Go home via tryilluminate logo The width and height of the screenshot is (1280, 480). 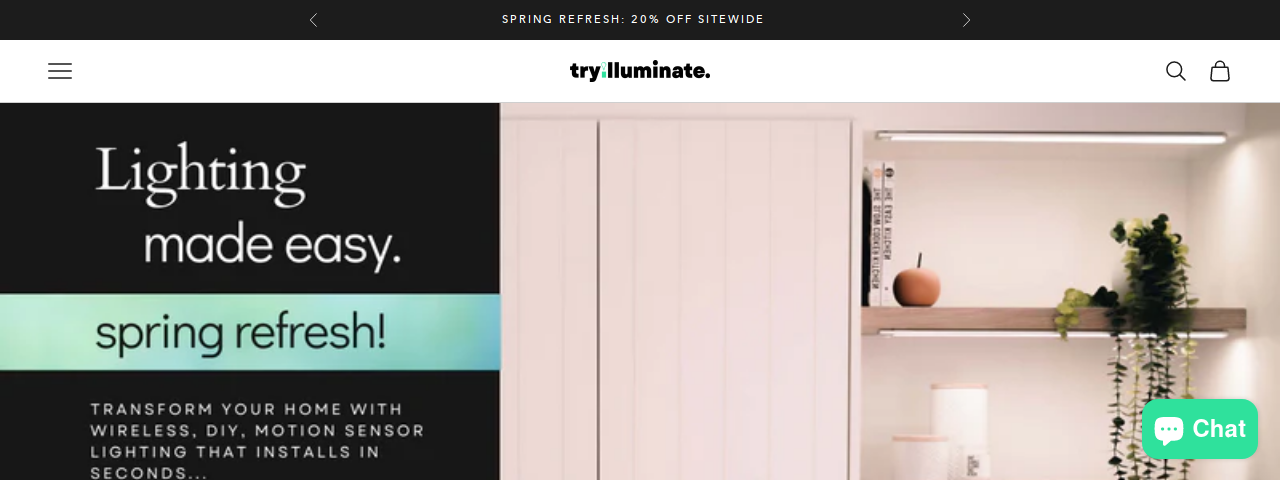pos(640,71)
